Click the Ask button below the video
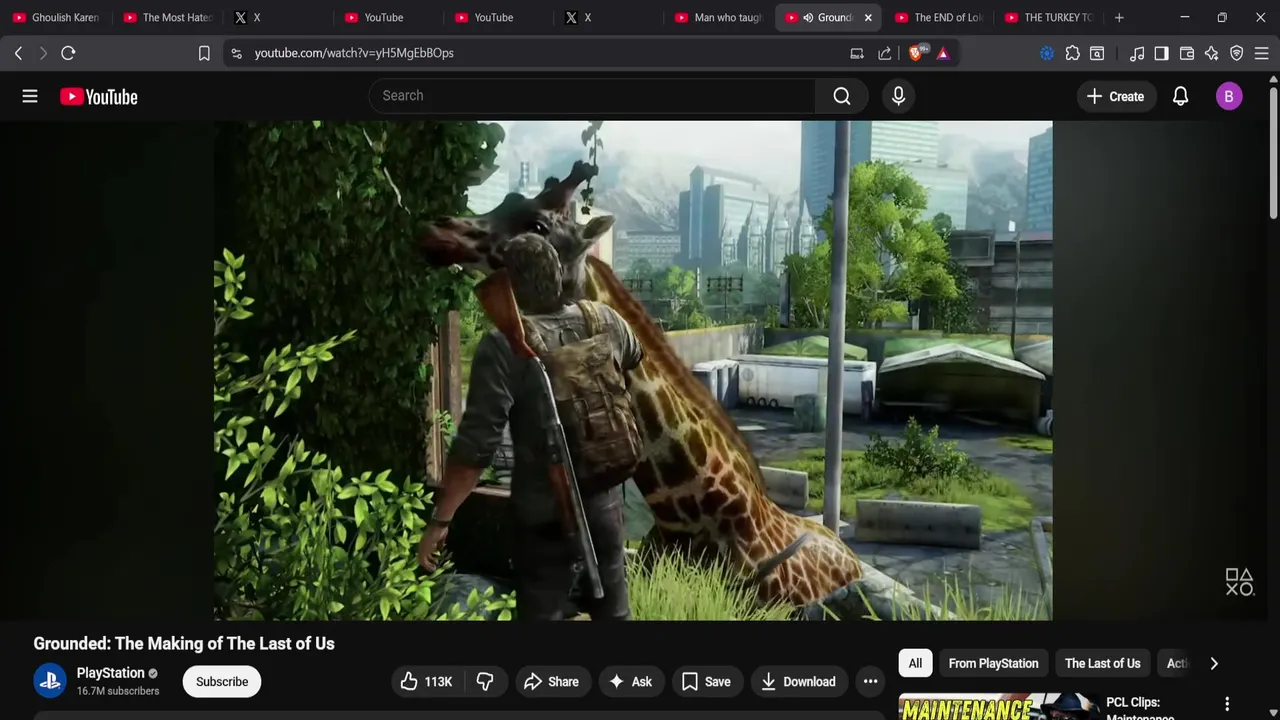1280x720 pixels. [631, 682]
